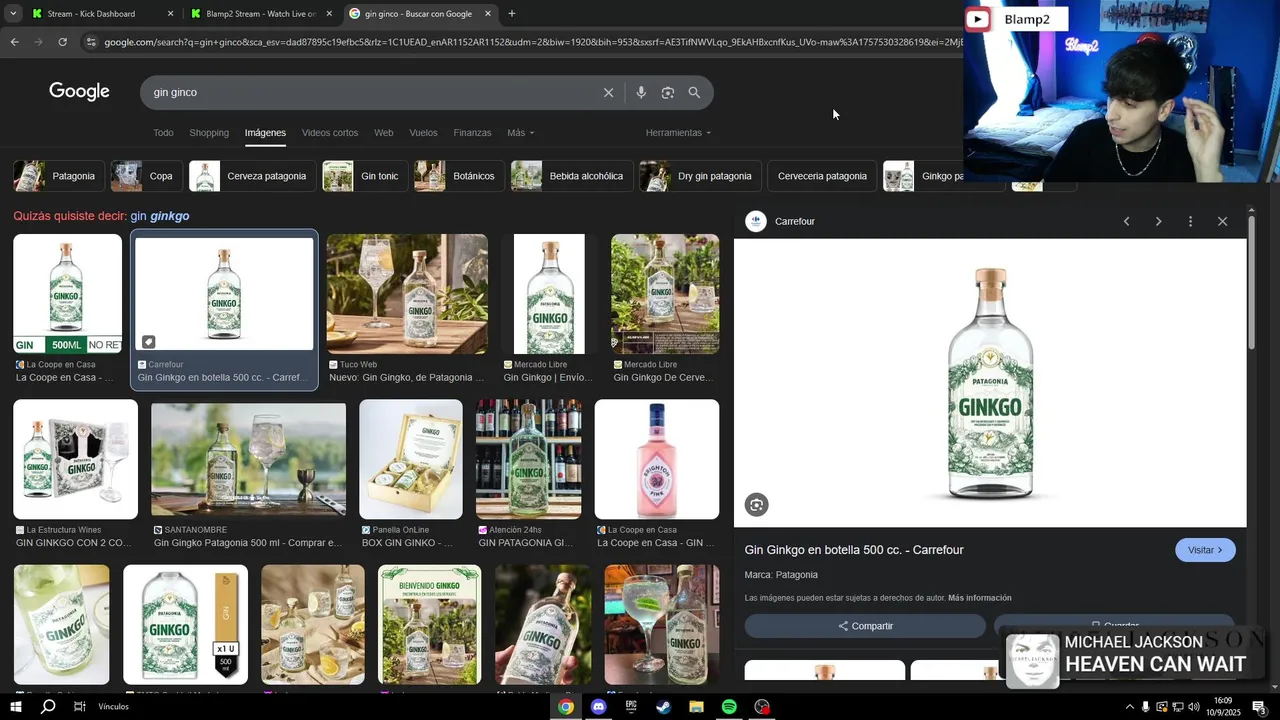Open the Windows Start menu
Viewport: 1280px width, 720px height.
click(x=16, y=707)
